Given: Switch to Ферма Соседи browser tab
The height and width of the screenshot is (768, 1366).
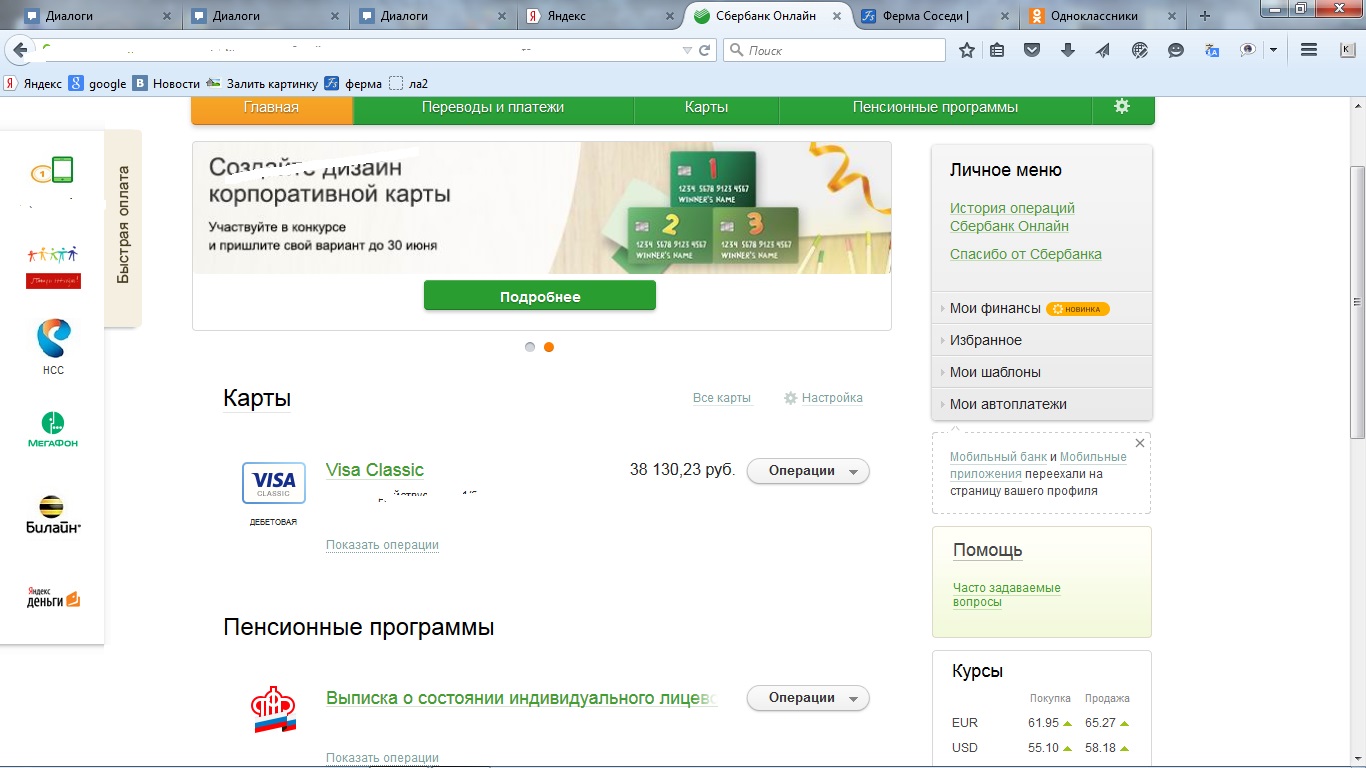Looking at the screenshot, I should click(935, 16).
